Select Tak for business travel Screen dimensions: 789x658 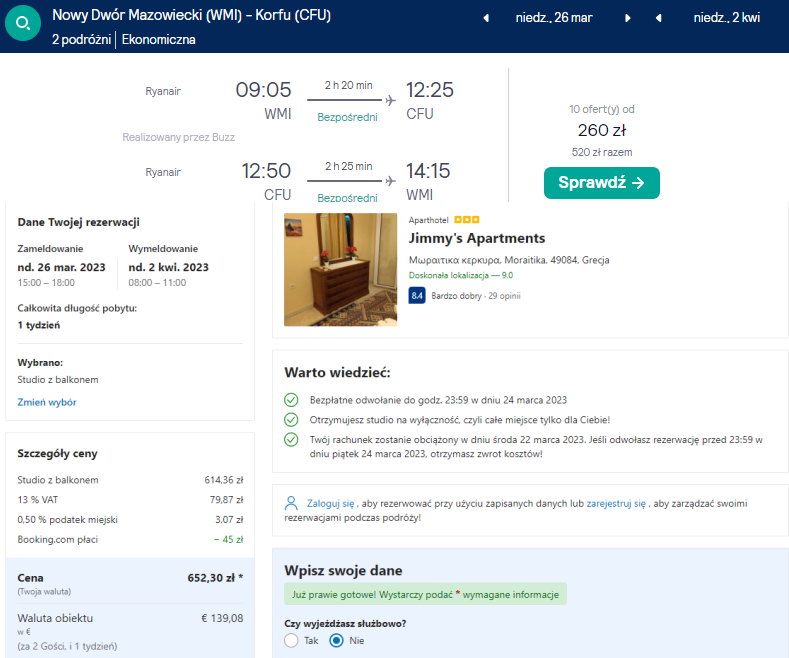291,640
